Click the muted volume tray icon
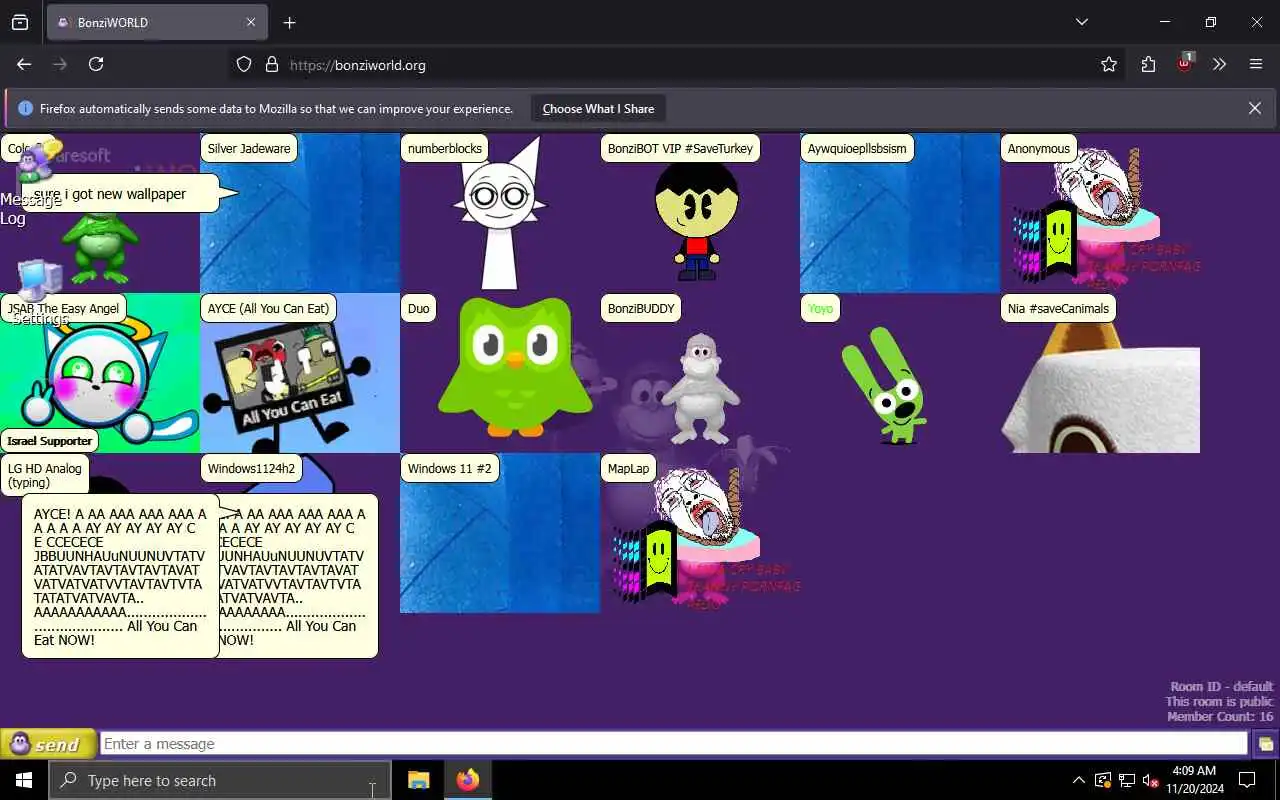 [1151, 780]
